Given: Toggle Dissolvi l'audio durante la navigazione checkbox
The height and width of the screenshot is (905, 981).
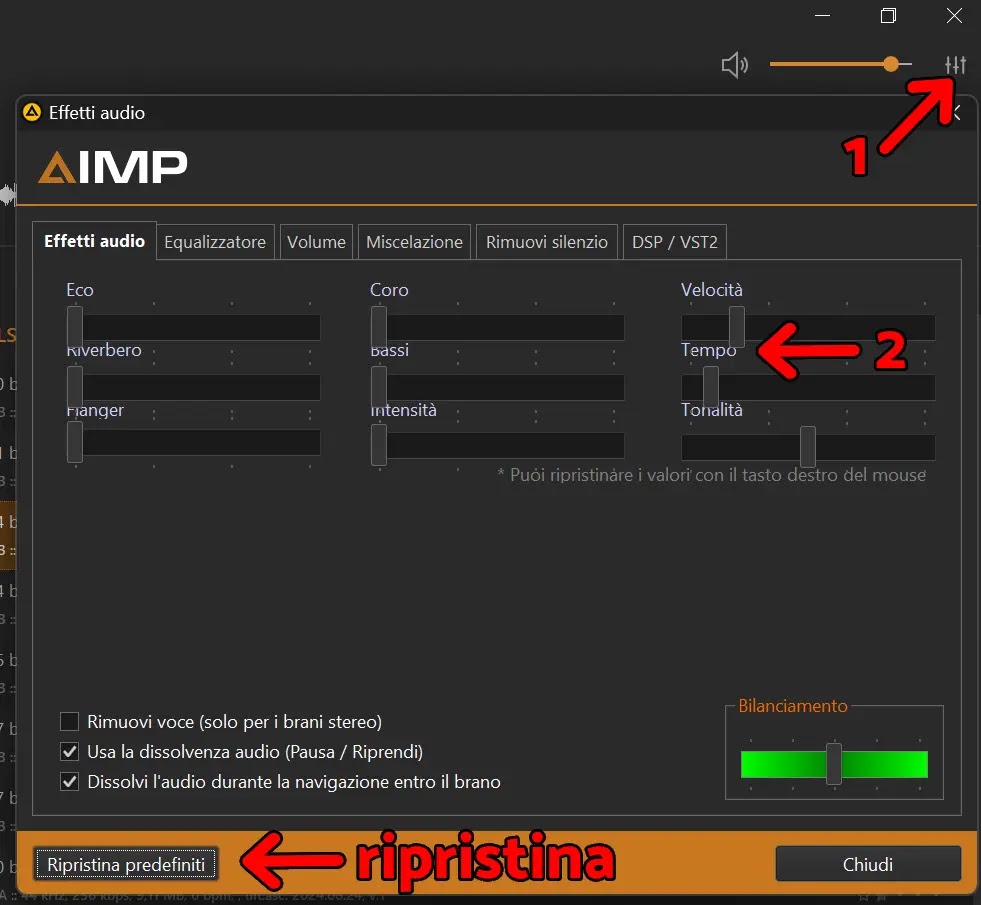Looking at the screenshot, I should pyautogui.click(x=69, y=782).
